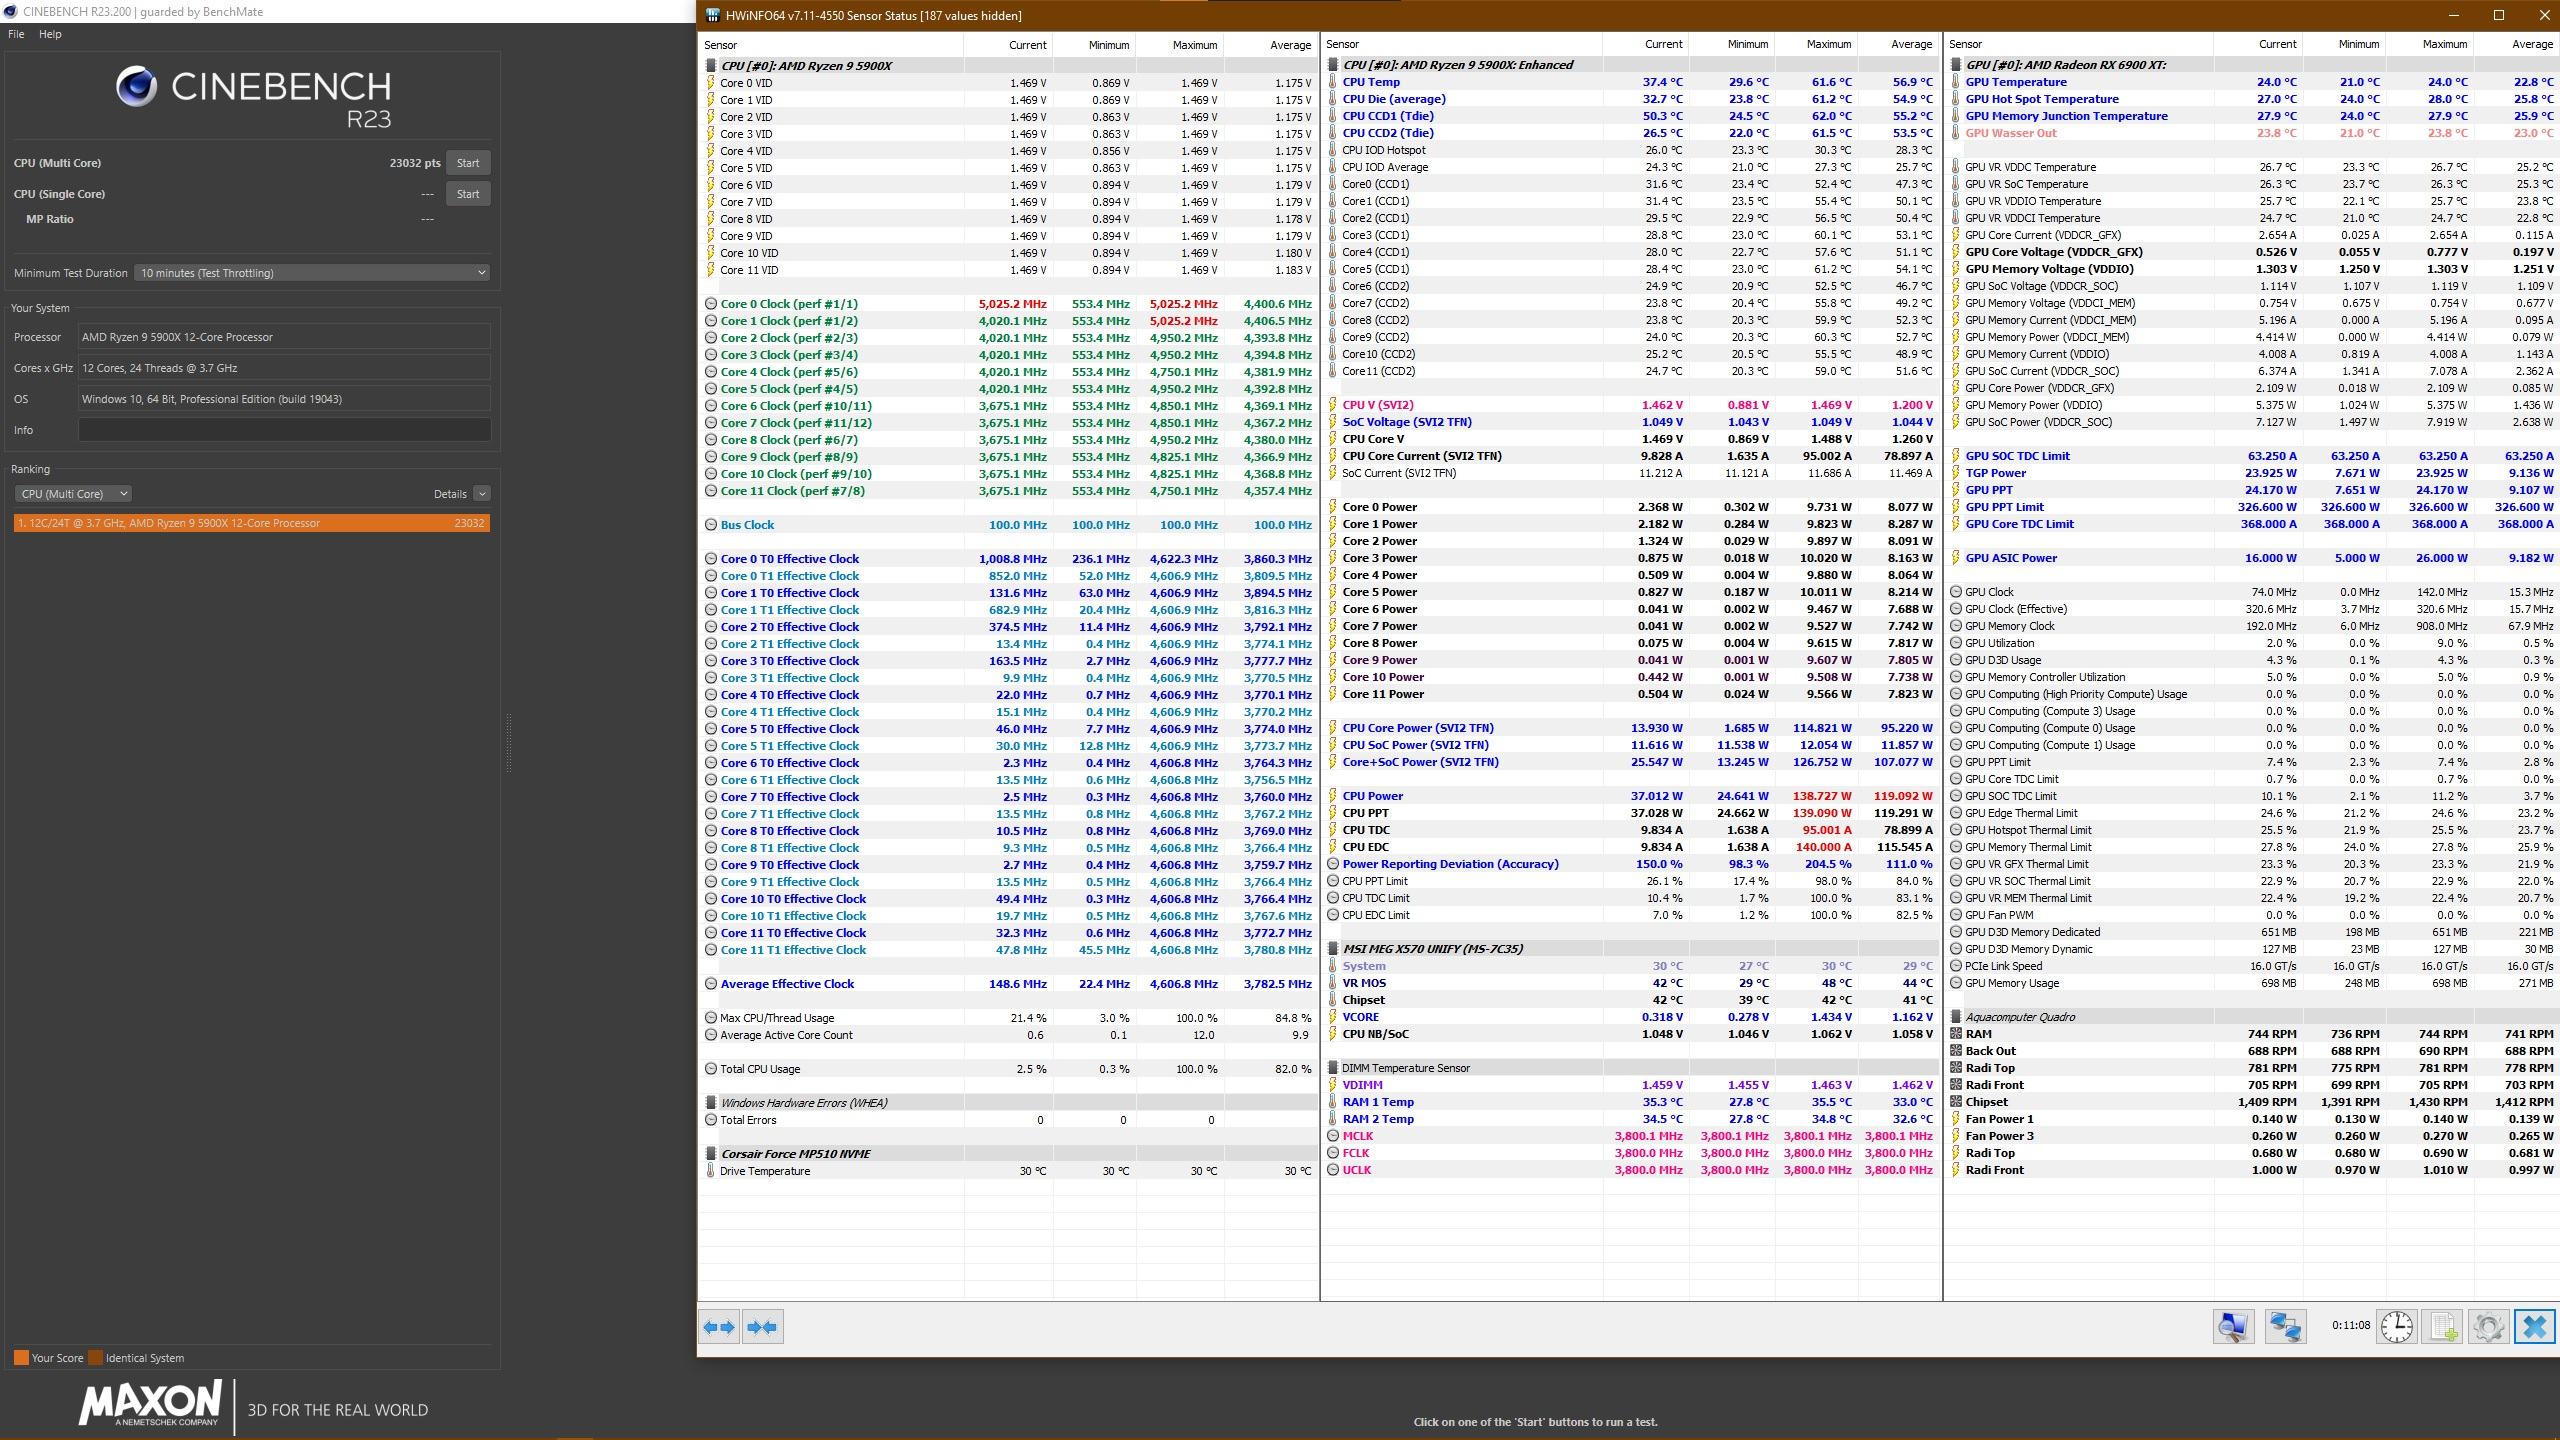The height and width of the screenshot is (1440, 2560).
Task: Select the PCIe Link Speed row
Action: (x=2252, y=966)
